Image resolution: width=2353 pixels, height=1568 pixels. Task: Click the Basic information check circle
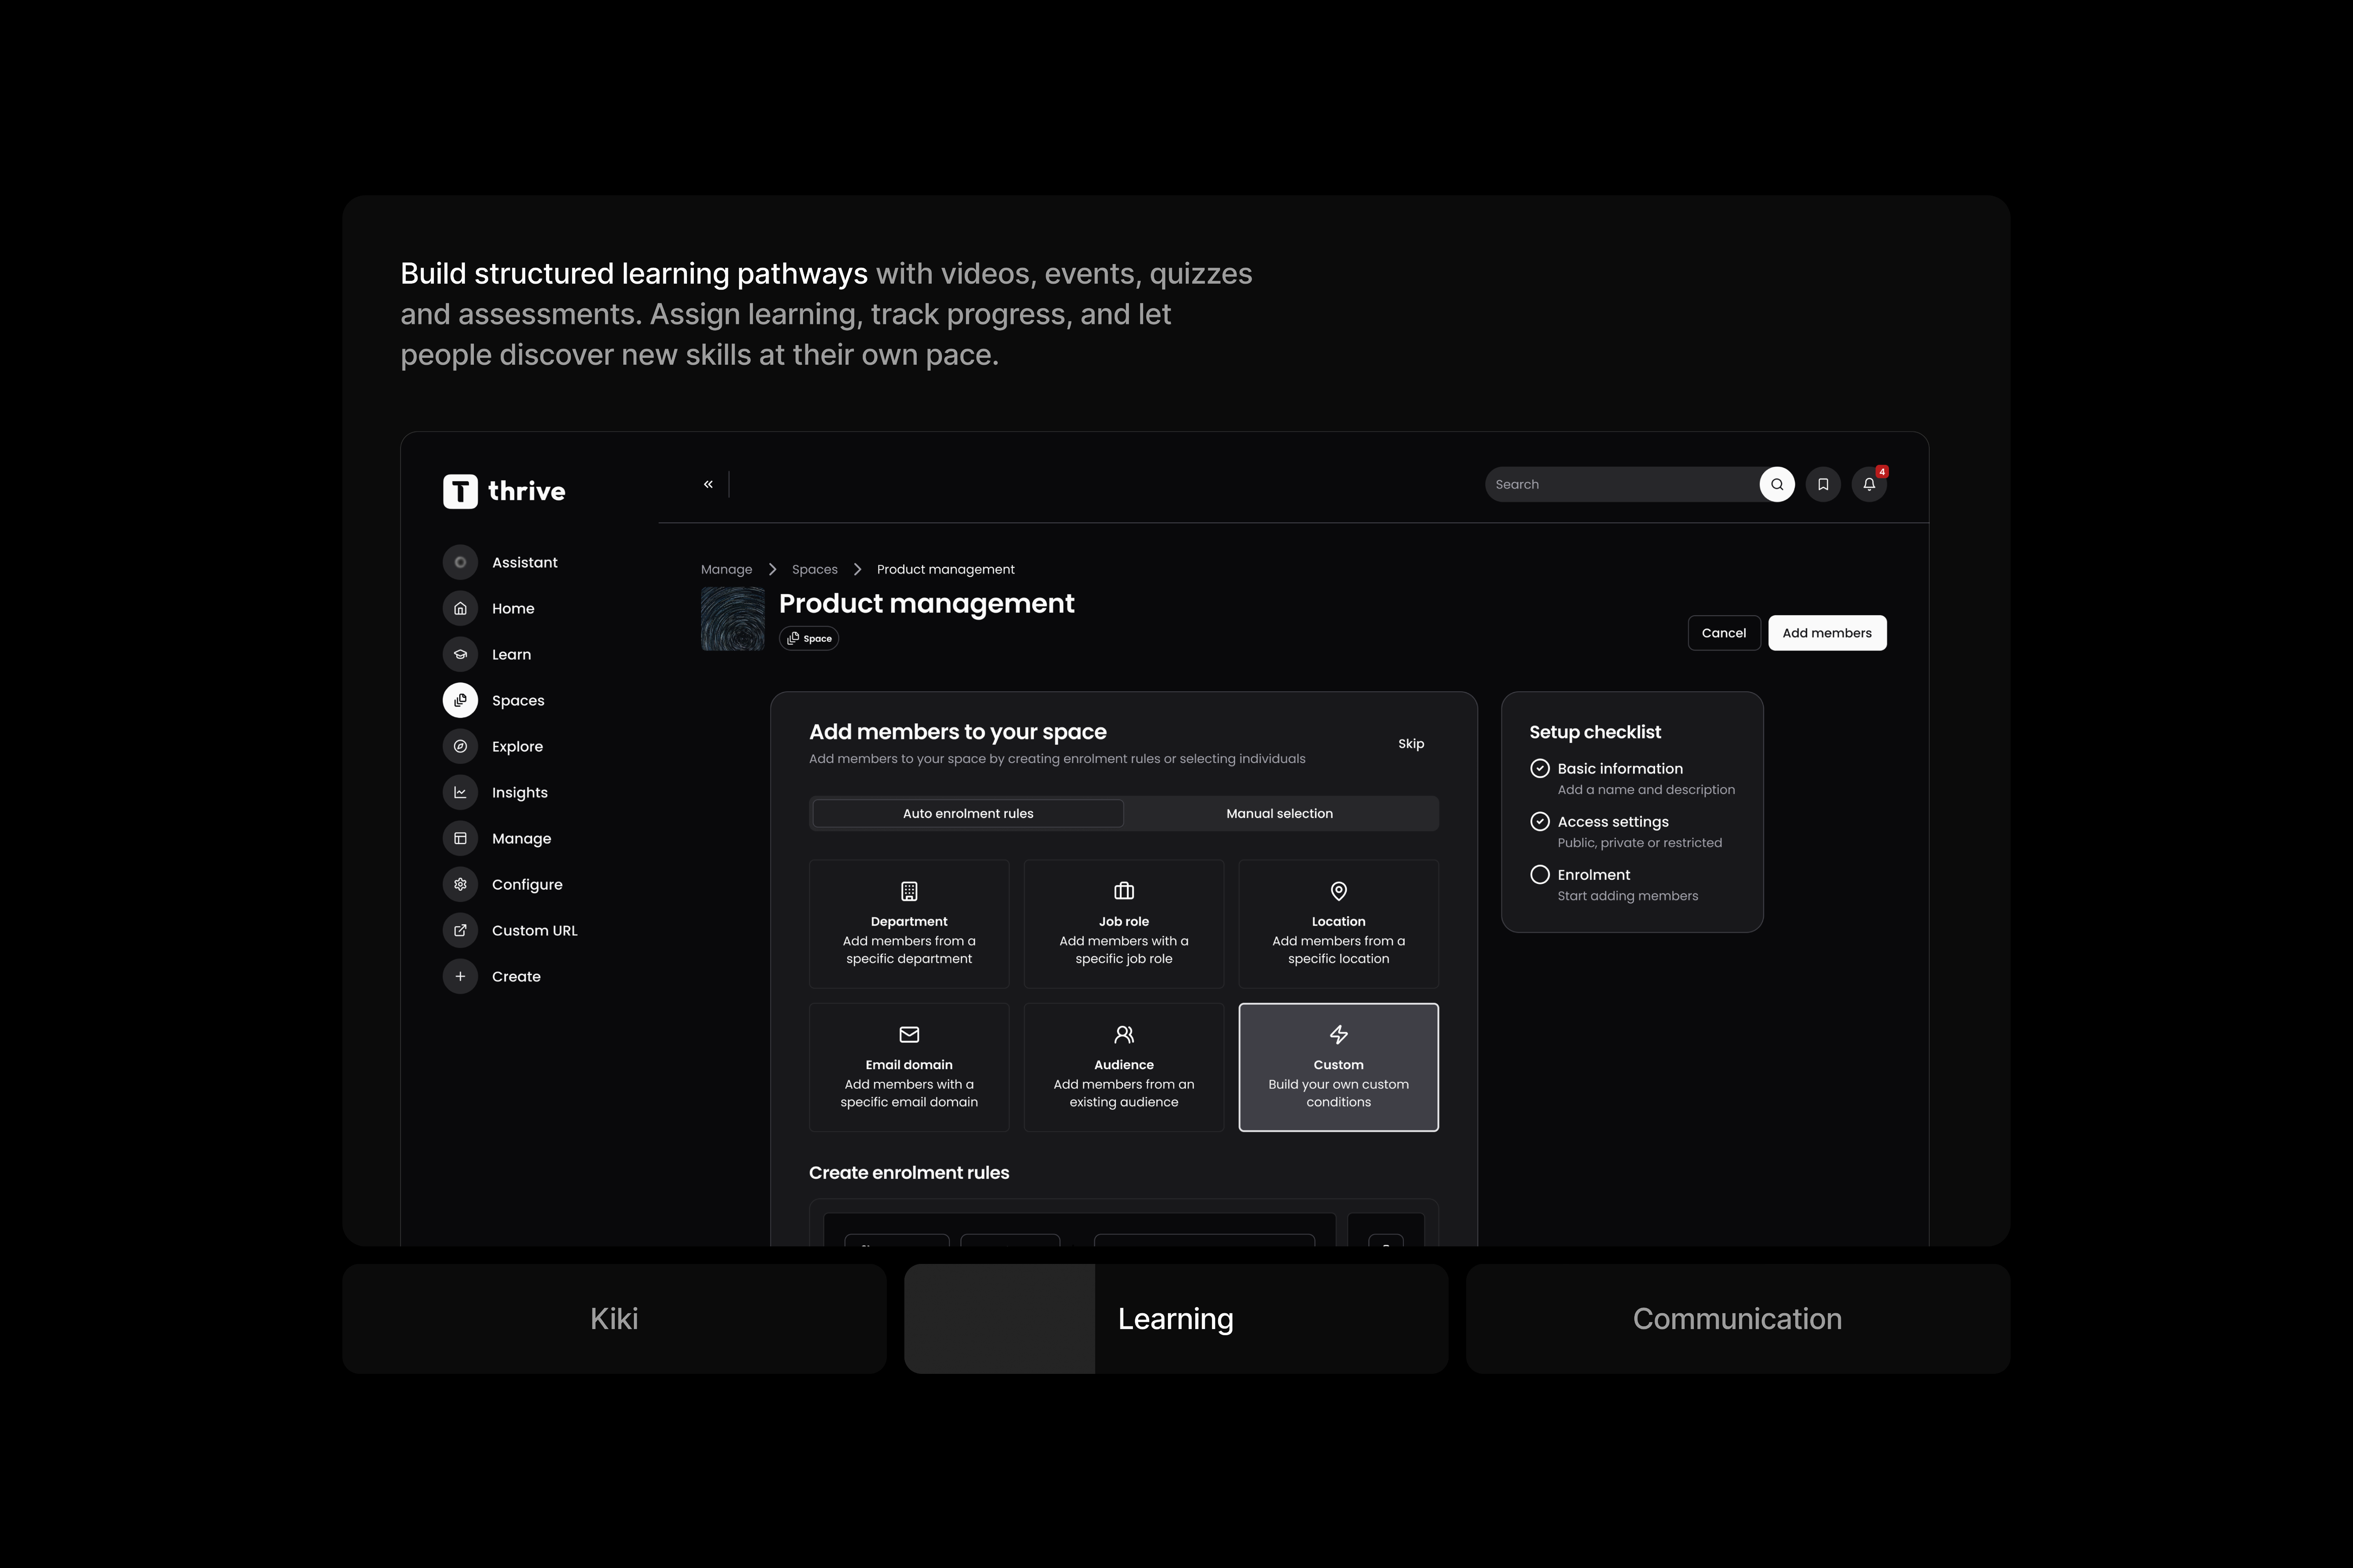coord(1539,769)
